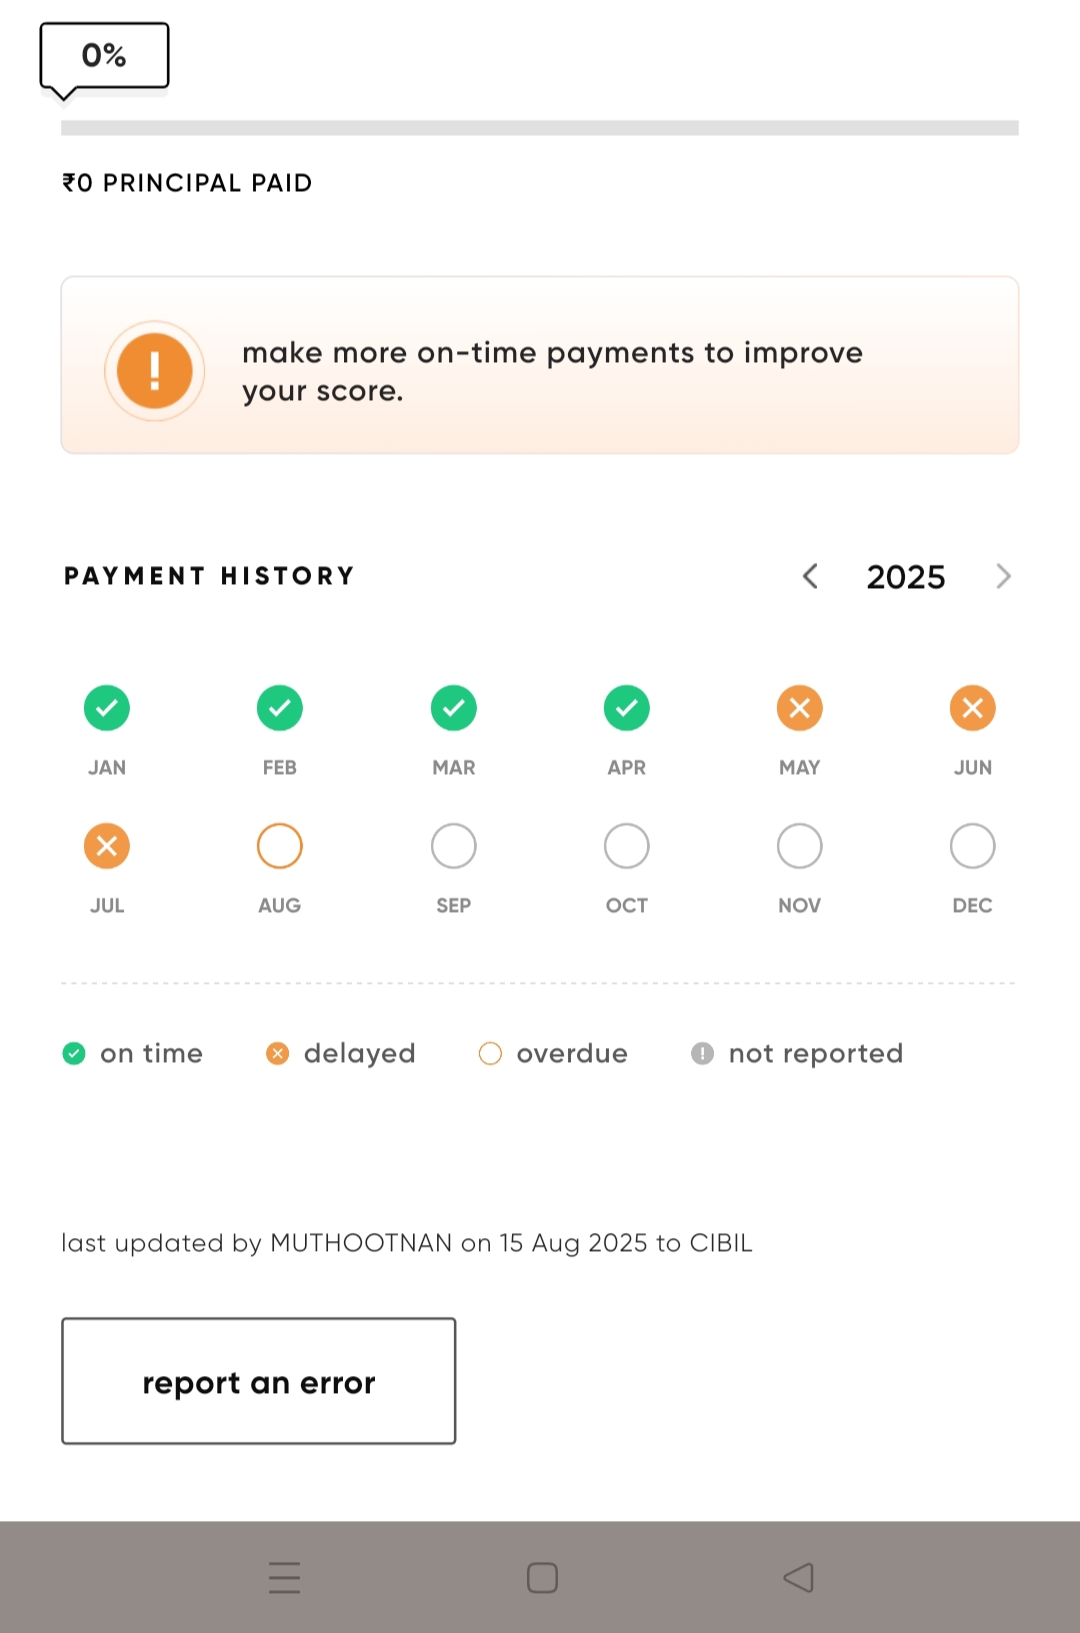This screenshot has width=1080, height=1633.
Task: Select the March payment status icon
Action: [x=453, y=708]
